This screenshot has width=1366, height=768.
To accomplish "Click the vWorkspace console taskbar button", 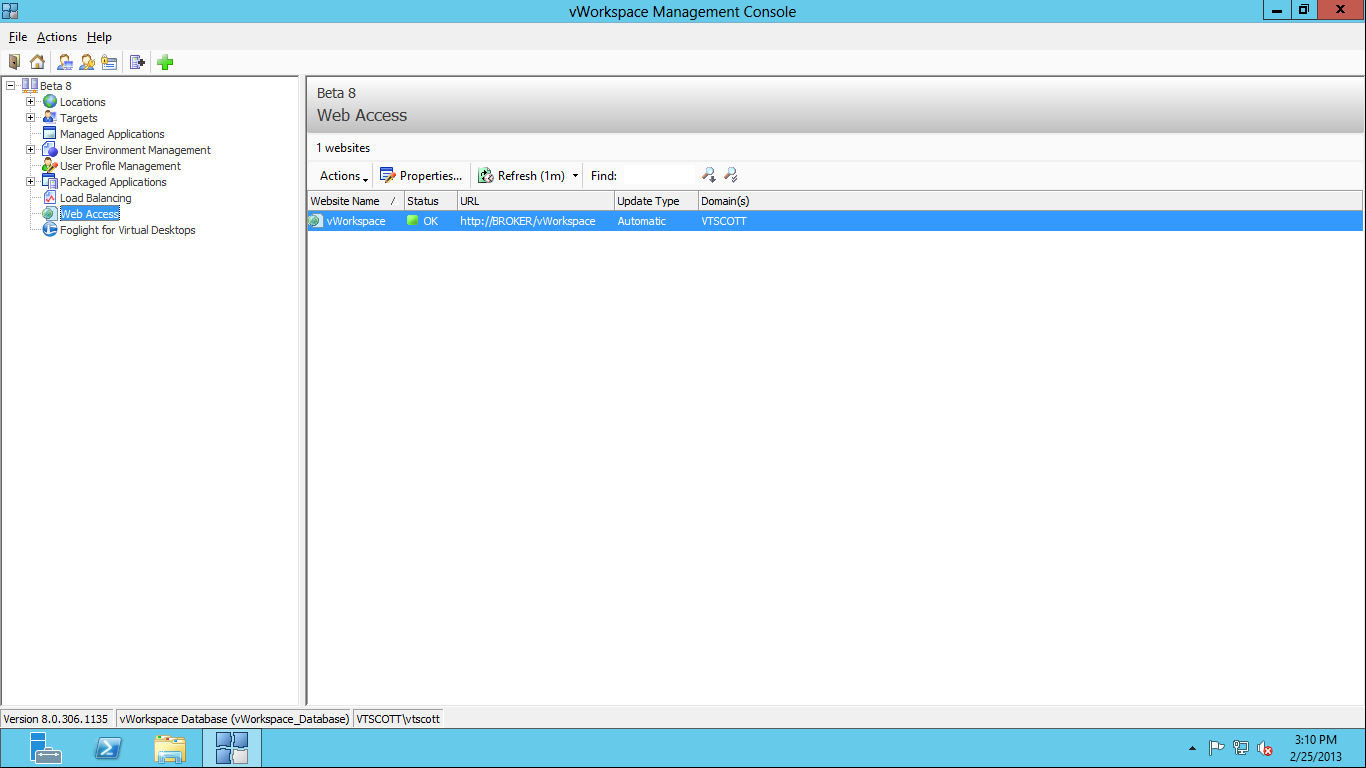I will (232, 748).
